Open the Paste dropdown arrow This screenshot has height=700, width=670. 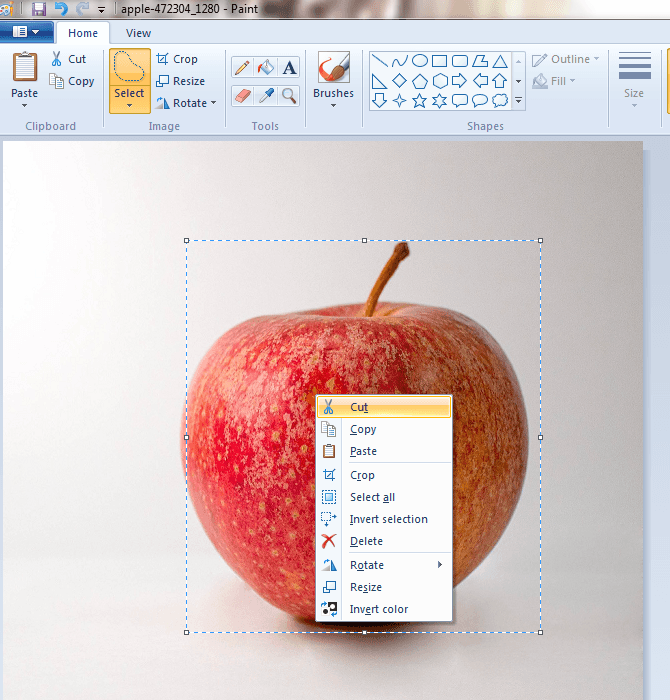pyautogui.click(x=25, y=105)
